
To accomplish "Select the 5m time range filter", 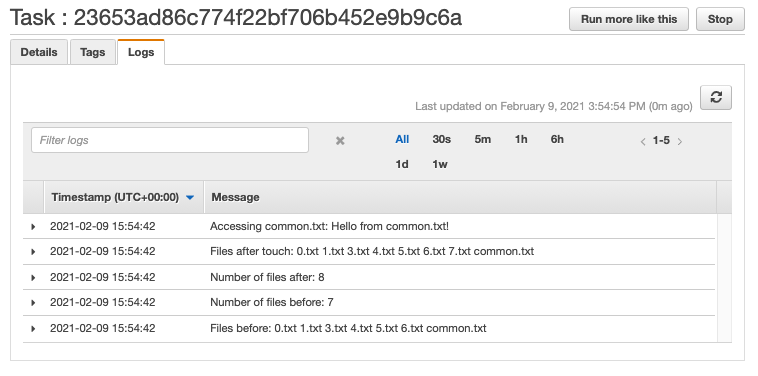I will click(482, 139).
